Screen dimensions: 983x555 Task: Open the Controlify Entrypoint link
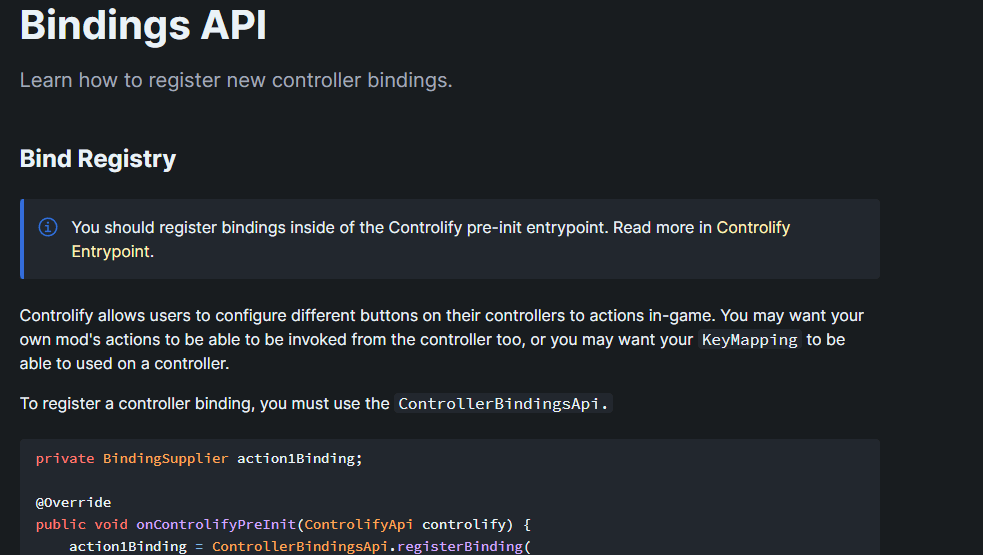[753, 228]
